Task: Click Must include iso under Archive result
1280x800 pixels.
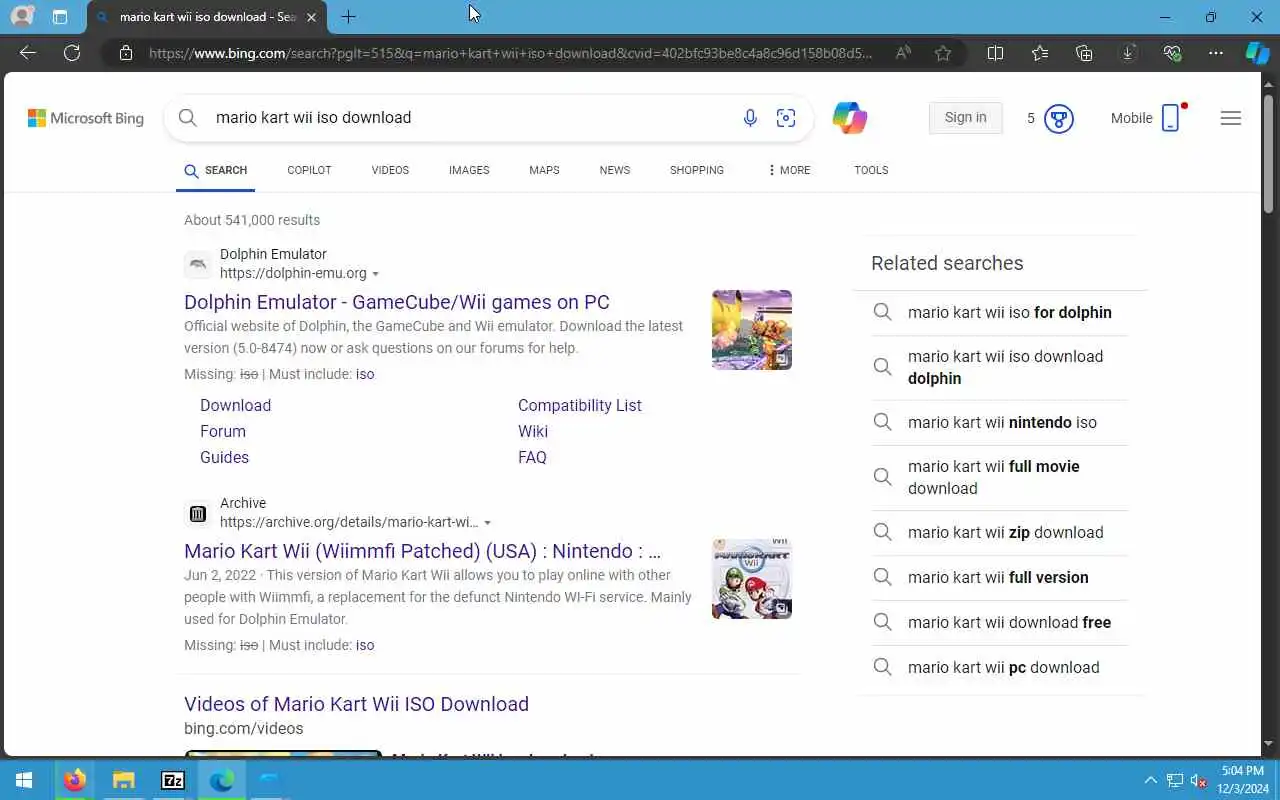Action: (x=365, y=645)
